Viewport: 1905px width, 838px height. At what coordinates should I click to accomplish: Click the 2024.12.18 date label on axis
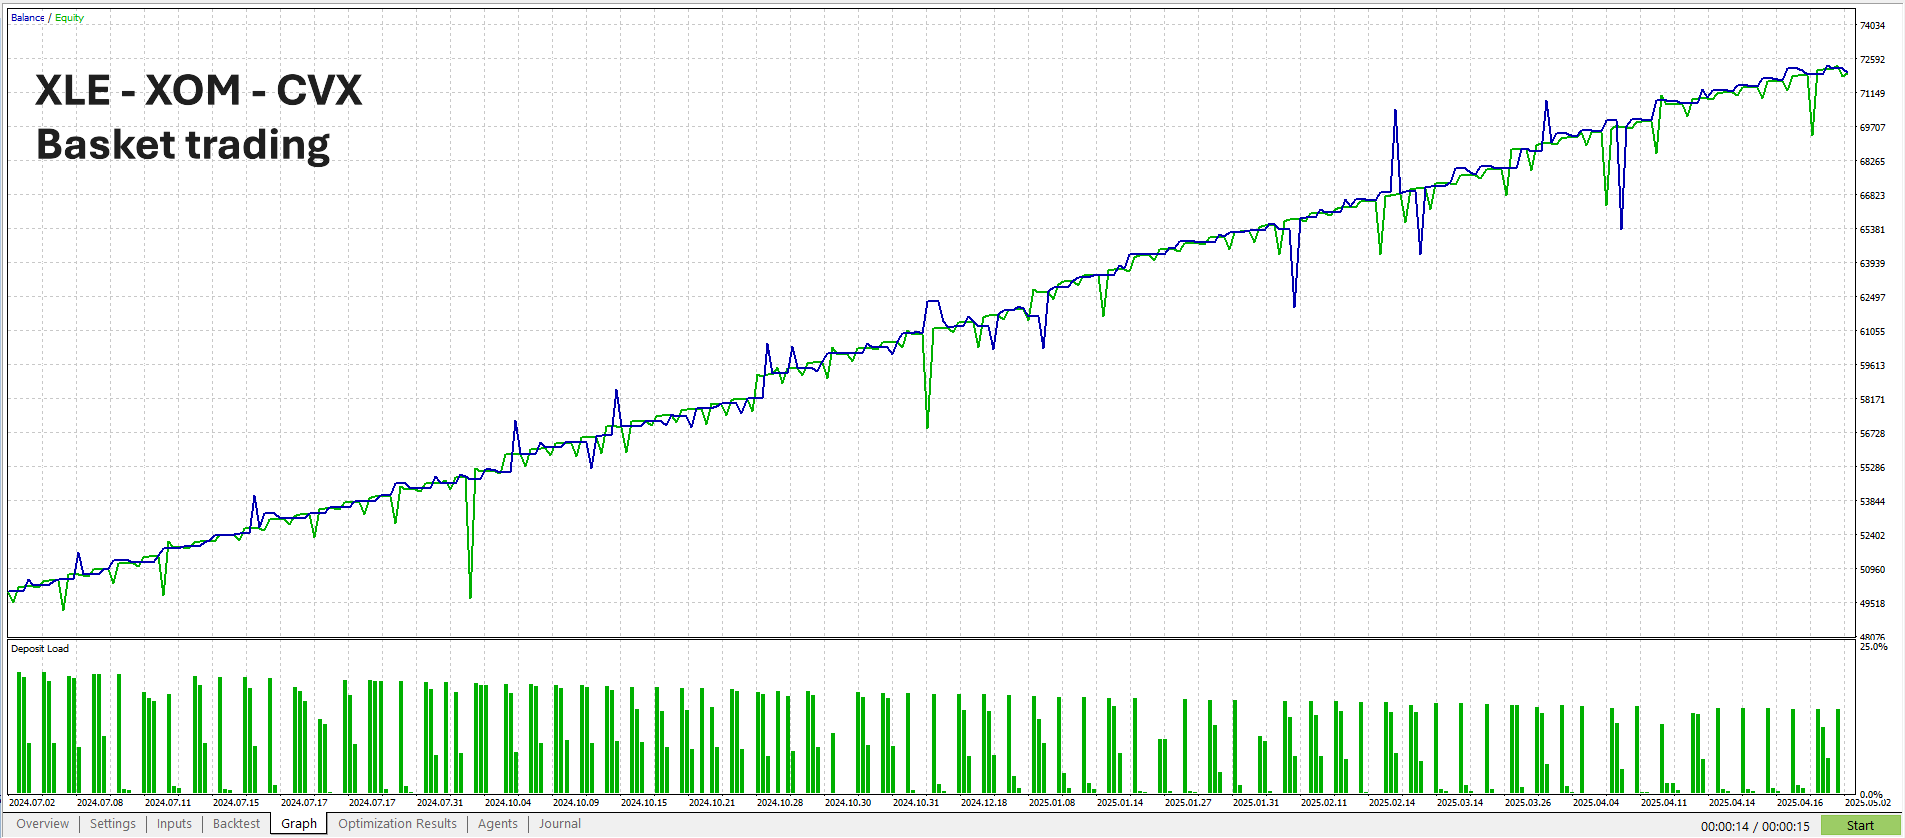[984, 802]
